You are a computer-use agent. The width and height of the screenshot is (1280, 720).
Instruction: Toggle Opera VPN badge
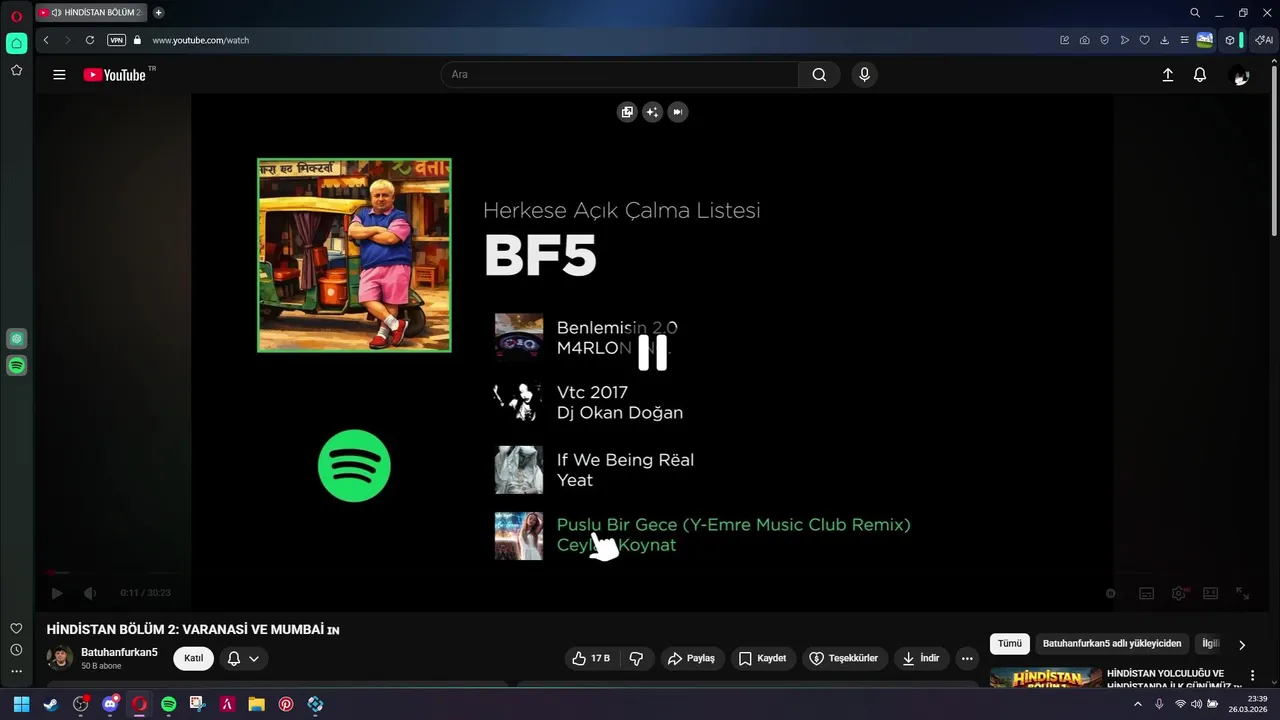[x=116, y=40]
